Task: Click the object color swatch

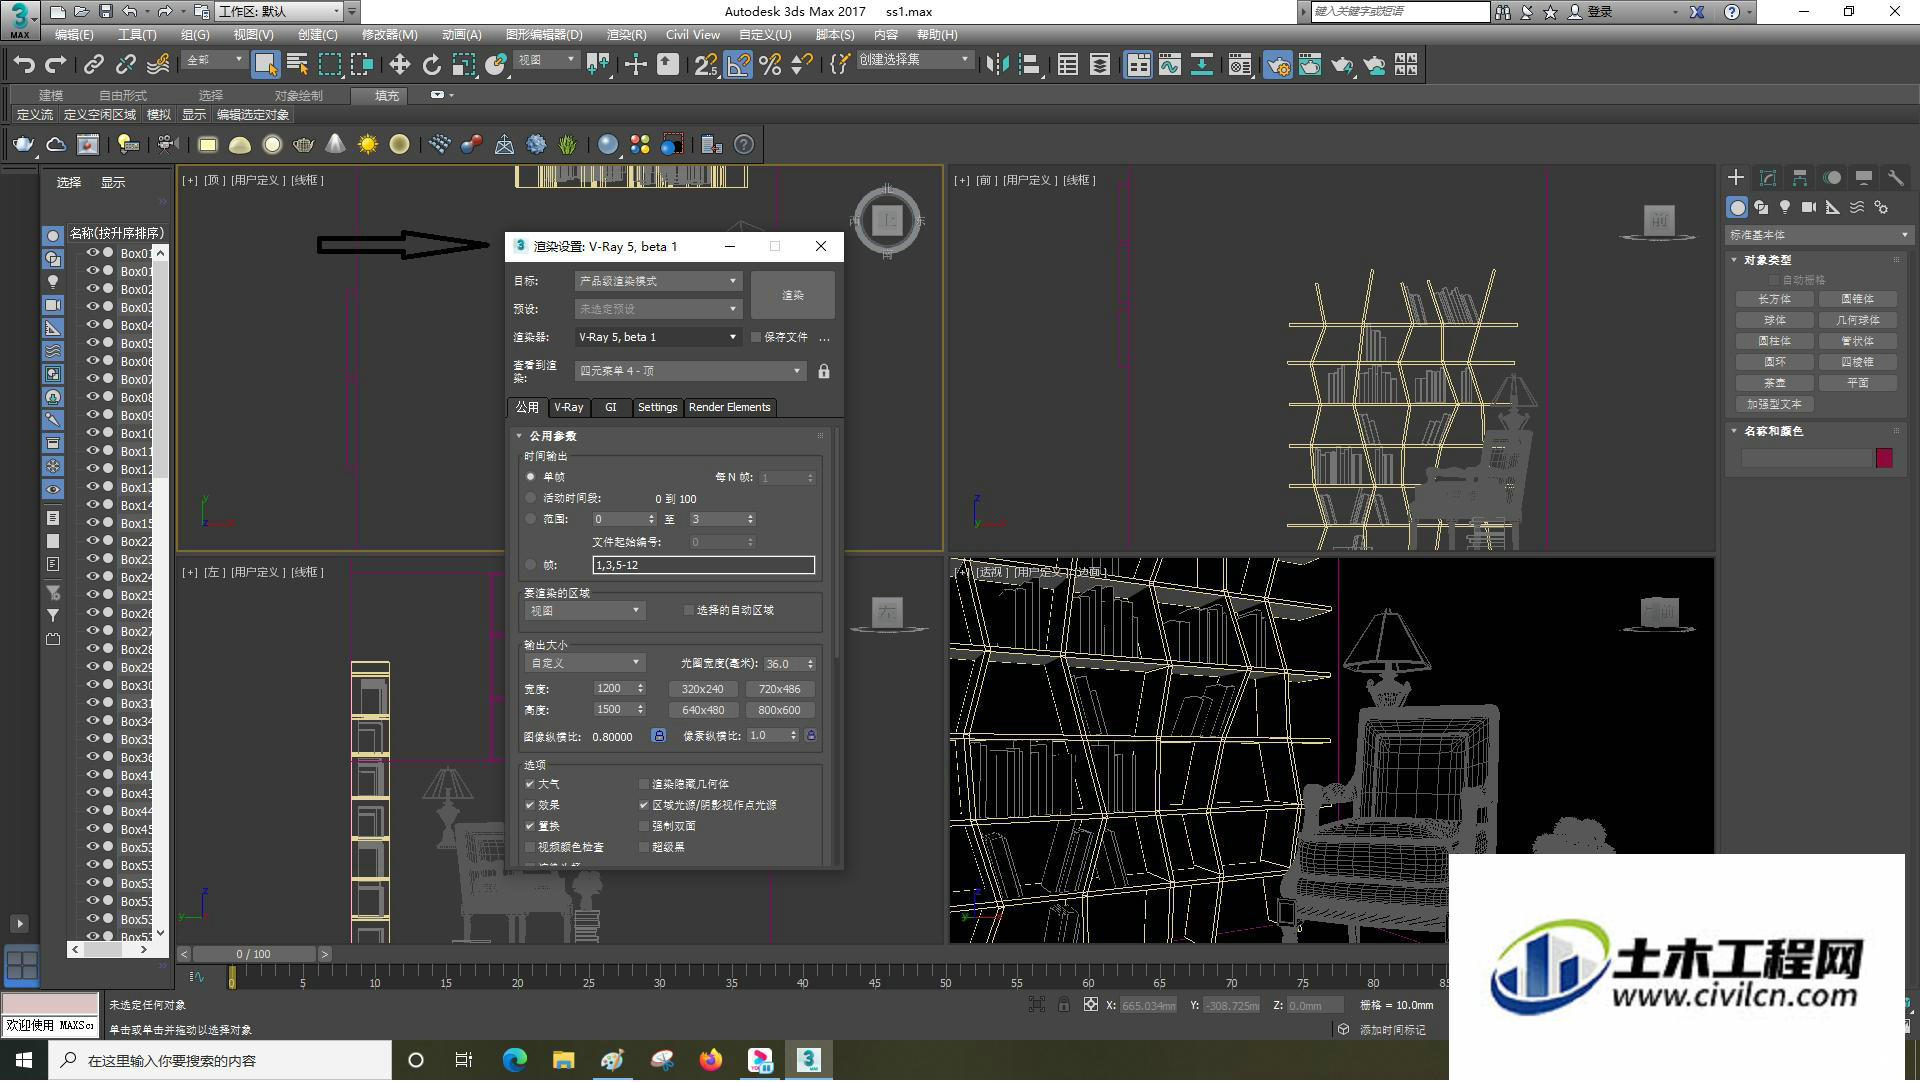Action: click(x=1884, y=458)
